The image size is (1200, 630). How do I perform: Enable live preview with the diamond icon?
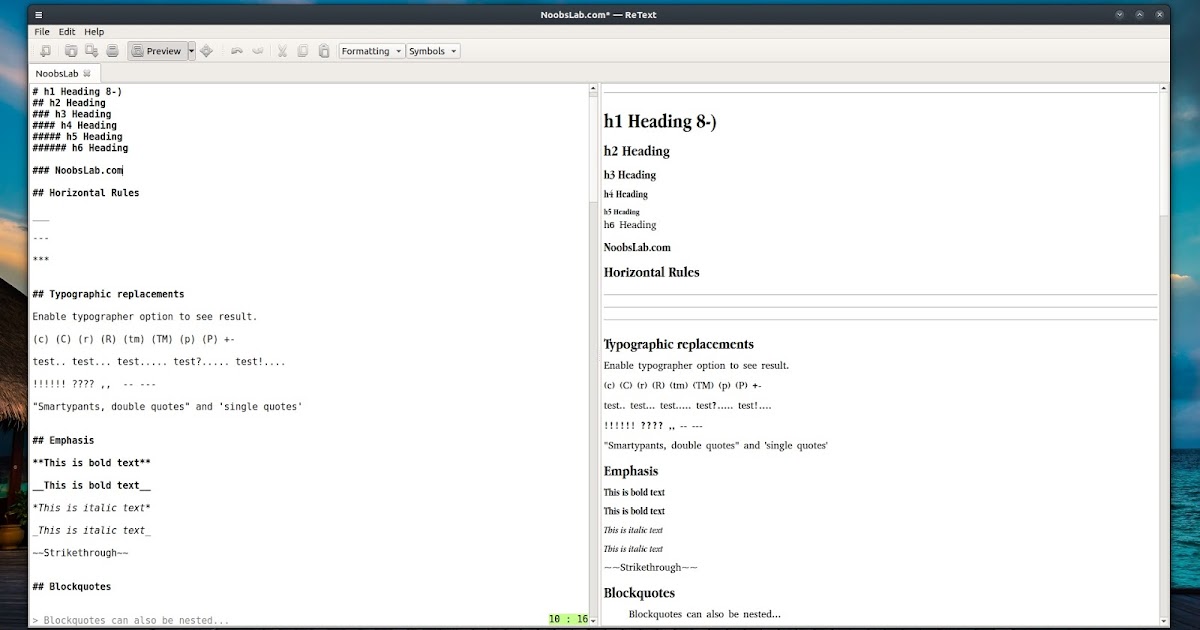(x=207, y=50)
